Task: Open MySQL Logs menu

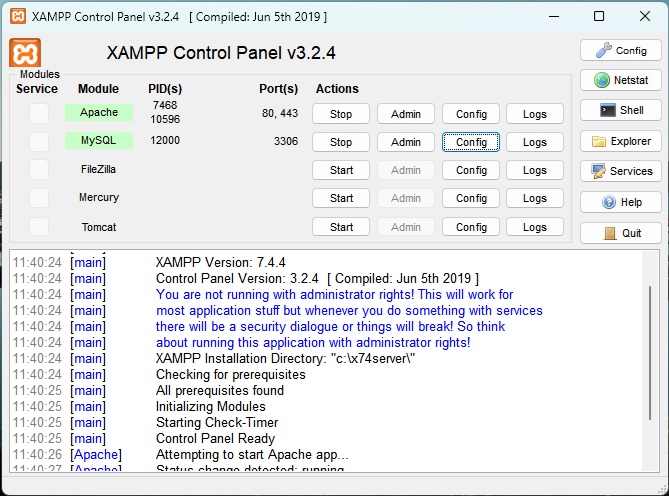Action: coord(535,142)
